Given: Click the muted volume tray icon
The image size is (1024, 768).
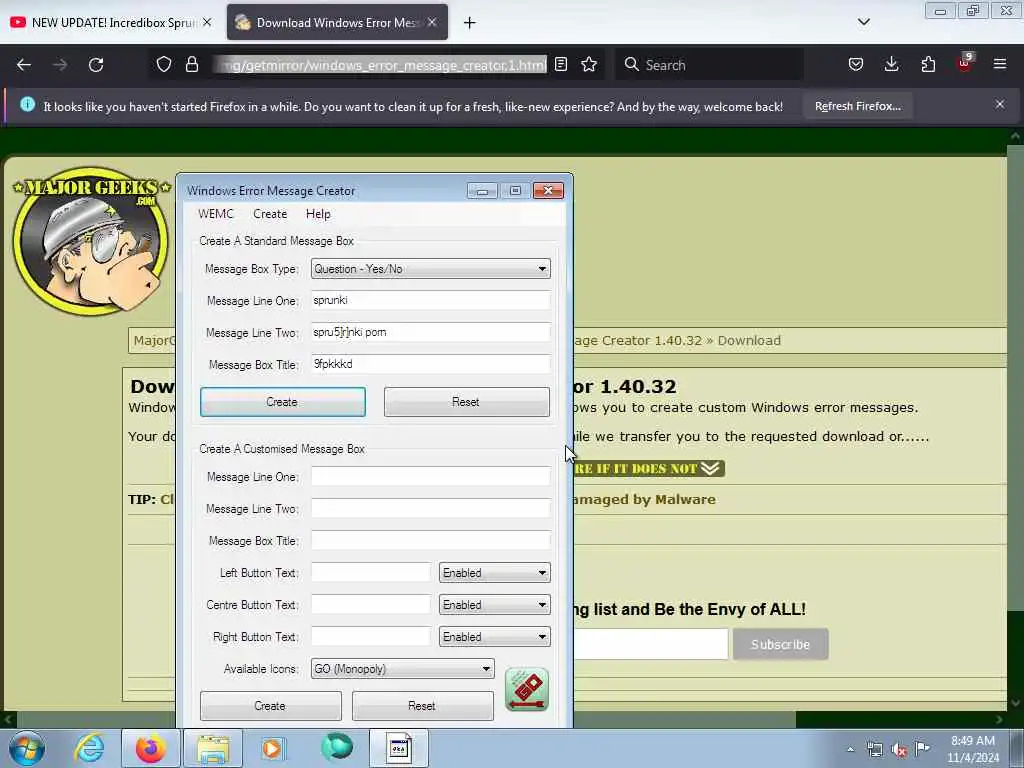Looking at the screenshot, I should [x=899, y=750].
